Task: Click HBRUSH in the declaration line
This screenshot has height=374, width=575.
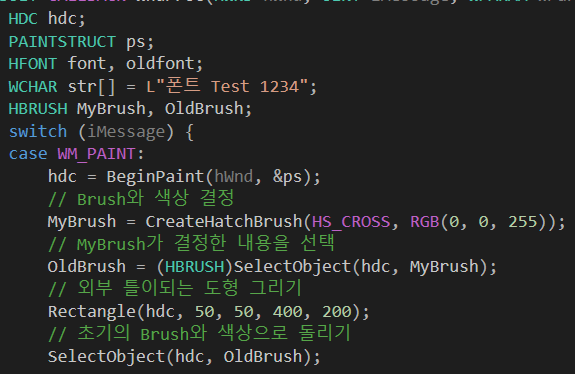Action: click(x=38, y=109)
